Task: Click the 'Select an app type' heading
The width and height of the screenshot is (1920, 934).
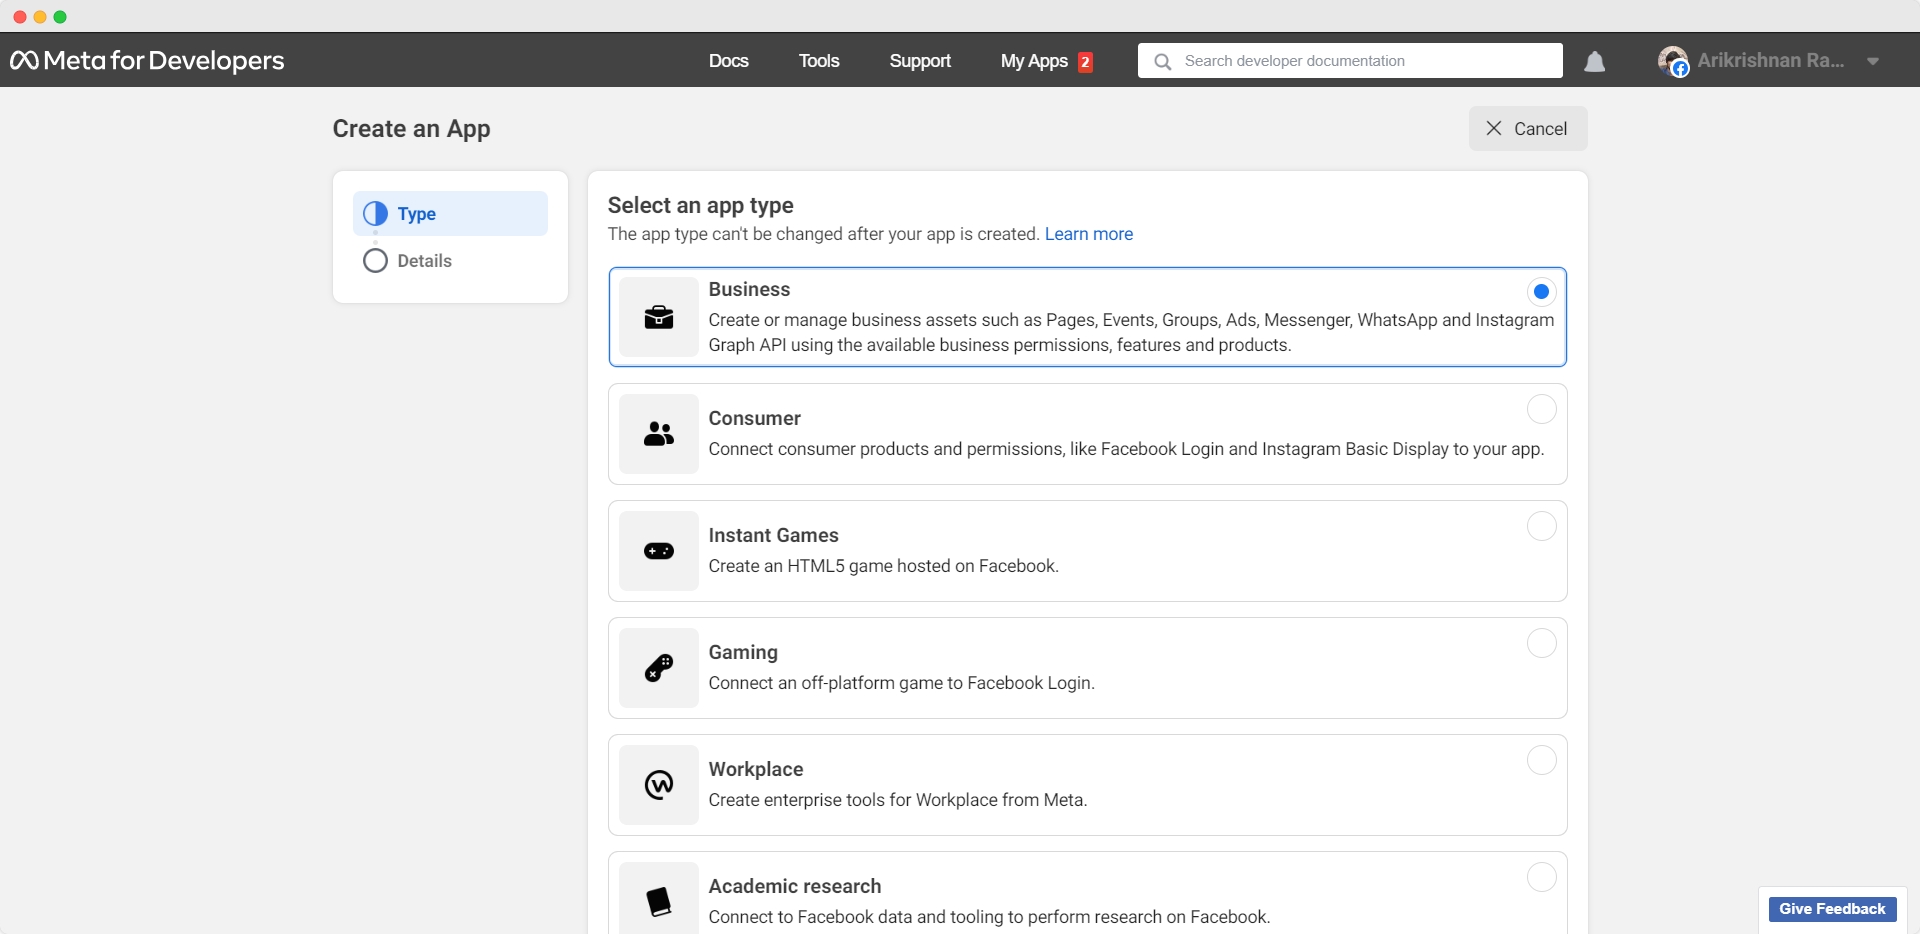Action: coord(701,205)
